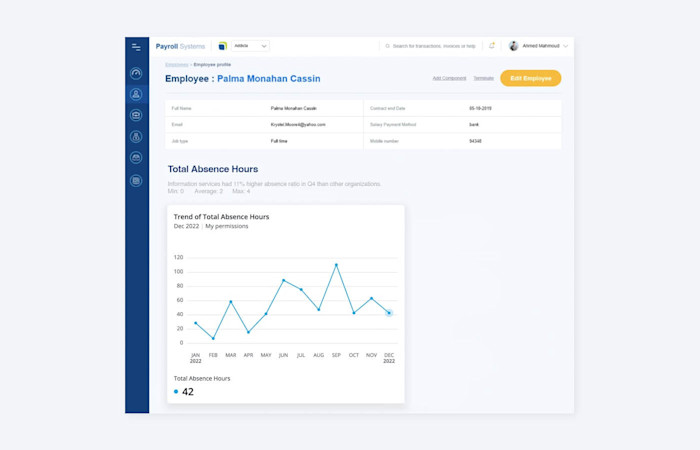The width and height of the screenshot is (700, 450).
Task: Select the Full Name value in table
Action: pyautogui.click(x=294, y=108)
